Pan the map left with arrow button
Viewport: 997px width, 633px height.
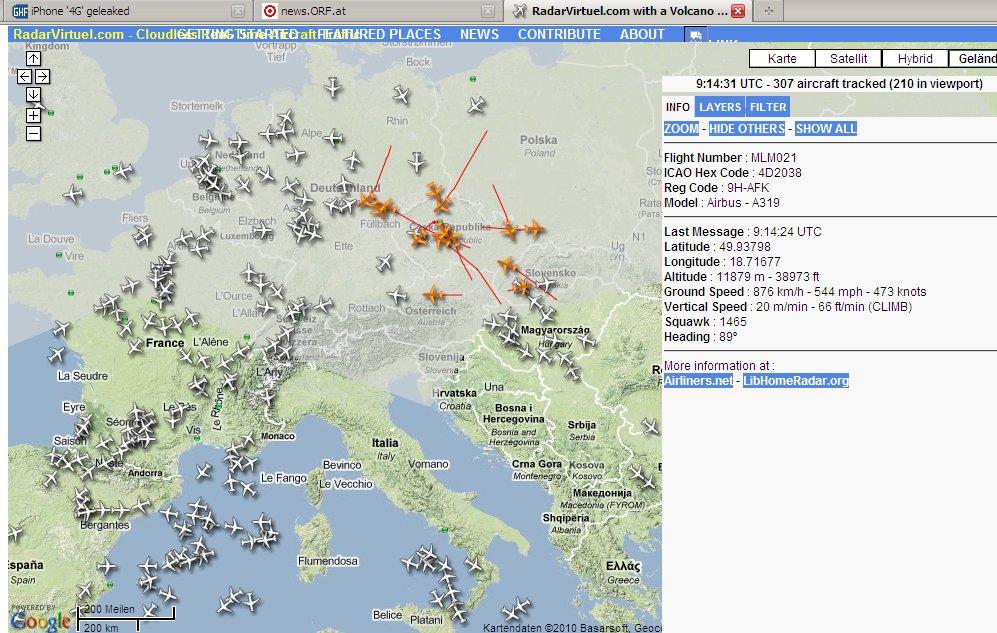25,77
